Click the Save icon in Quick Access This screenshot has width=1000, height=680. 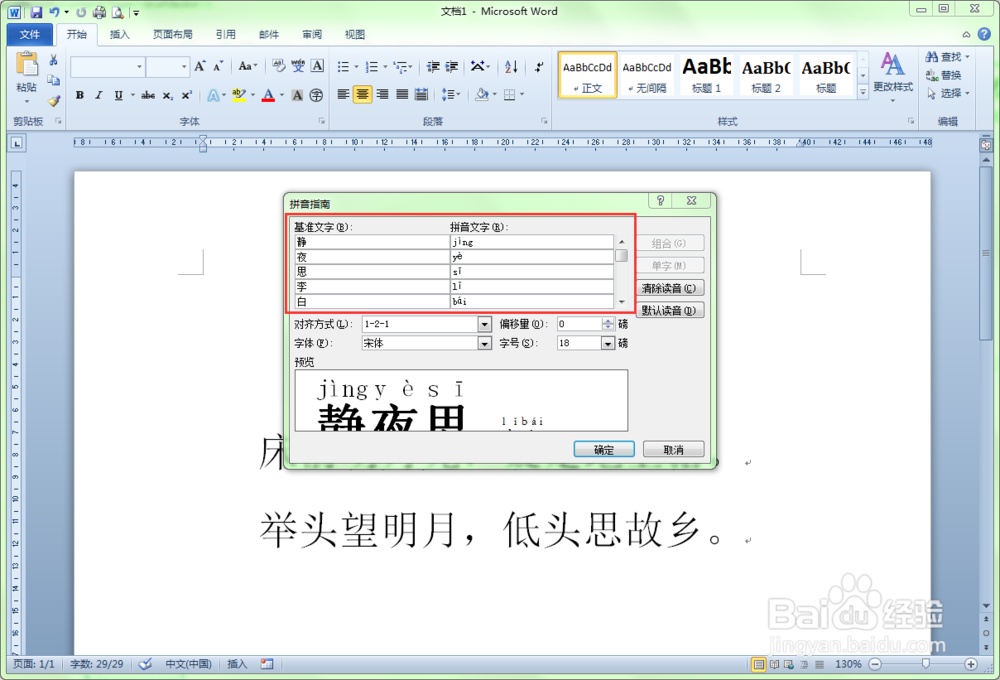(x=36, y=11)
